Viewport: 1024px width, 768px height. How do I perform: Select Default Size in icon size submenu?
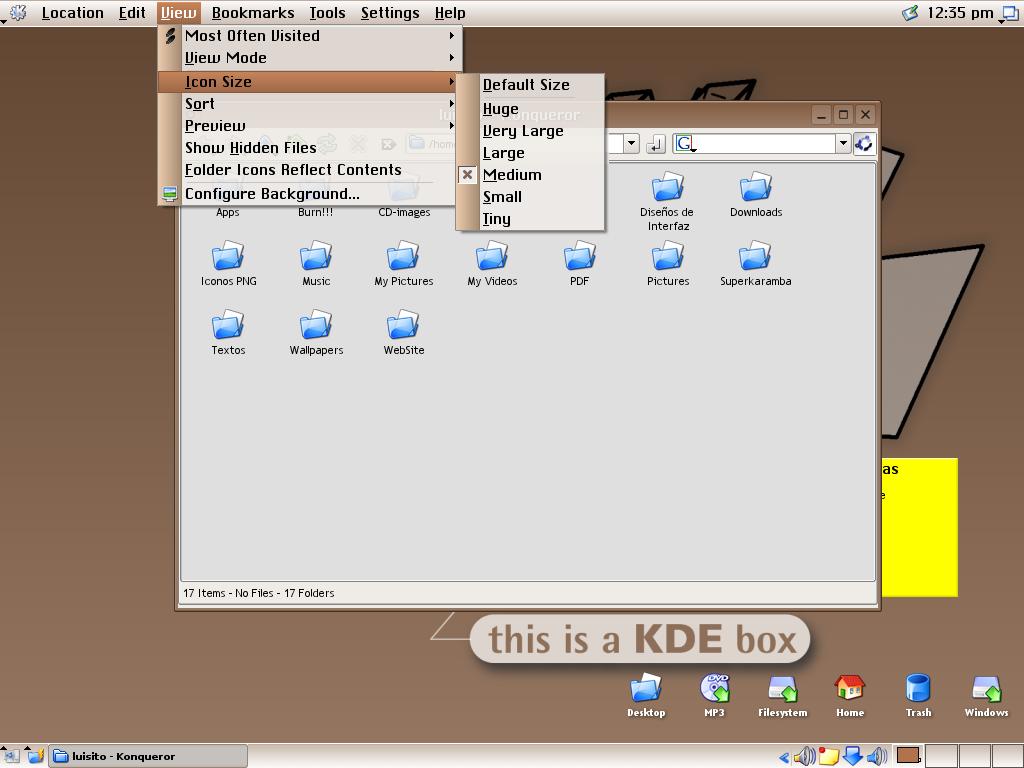tap(530, 85)
